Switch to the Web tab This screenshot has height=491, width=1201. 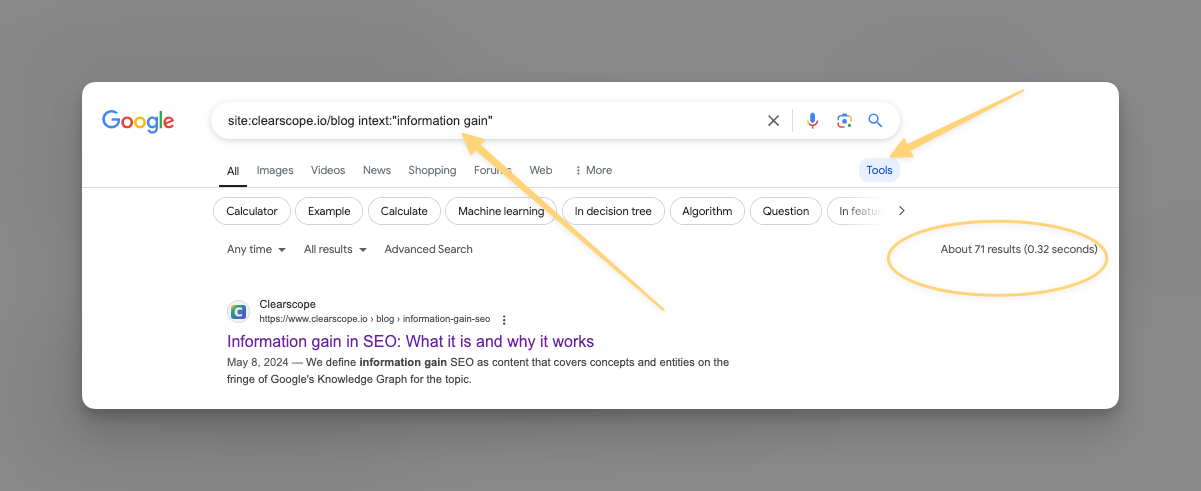tap(541, 170)
